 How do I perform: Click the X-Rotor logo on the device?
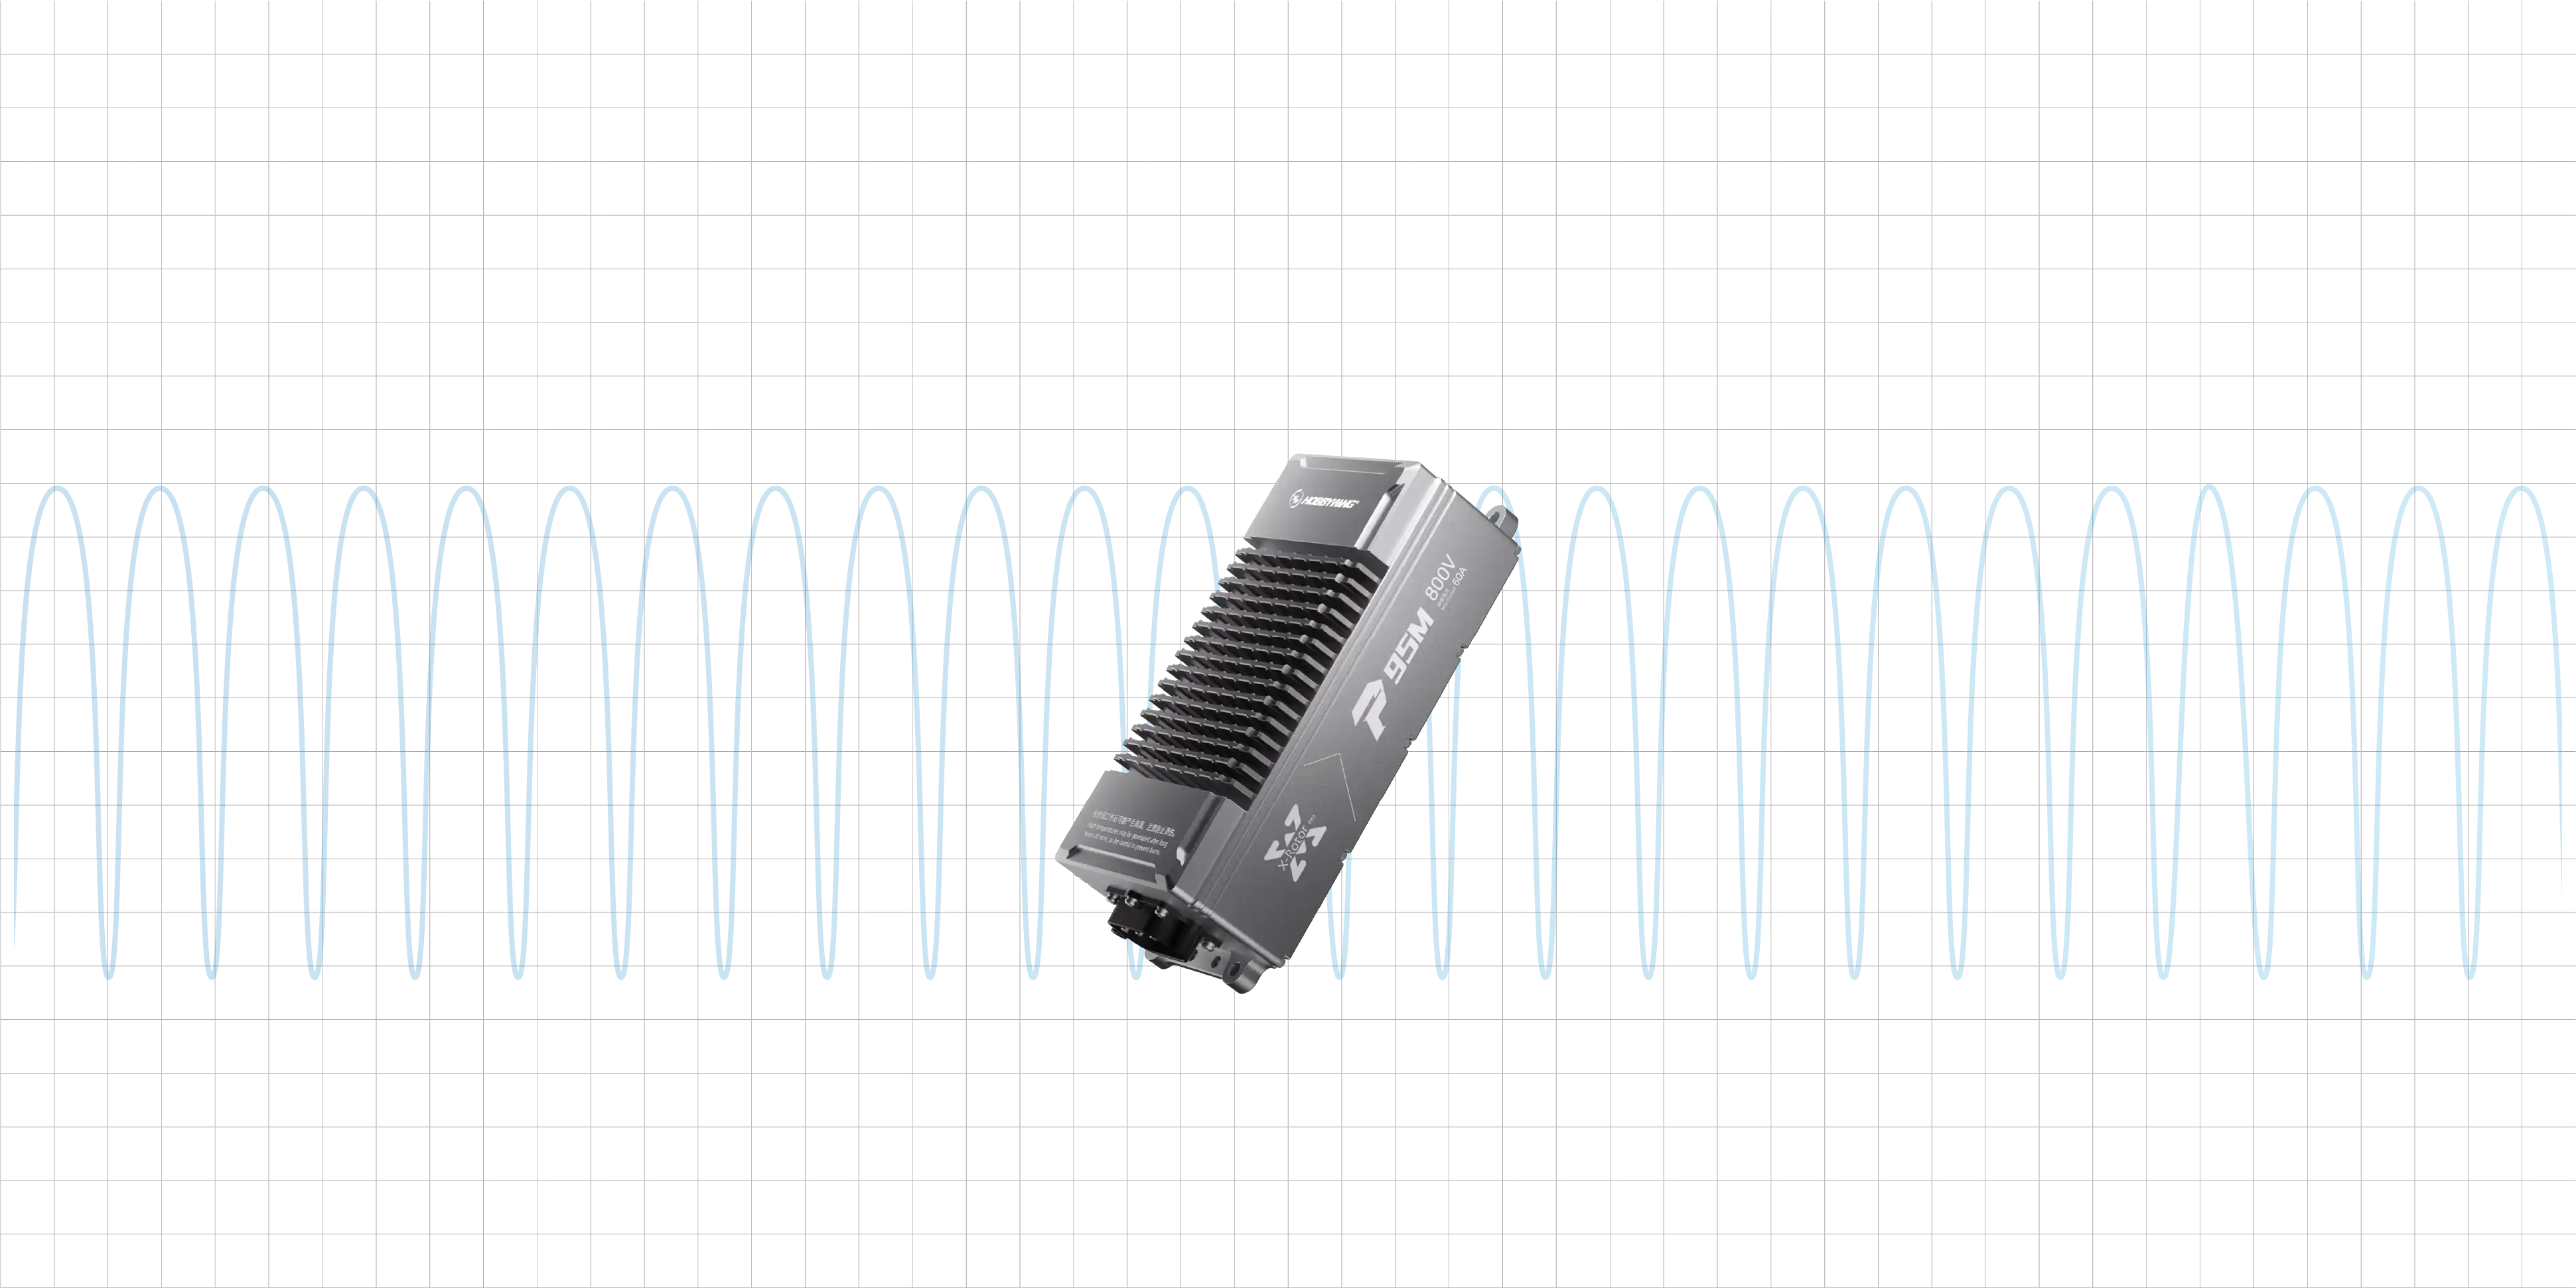point(1297,843)
